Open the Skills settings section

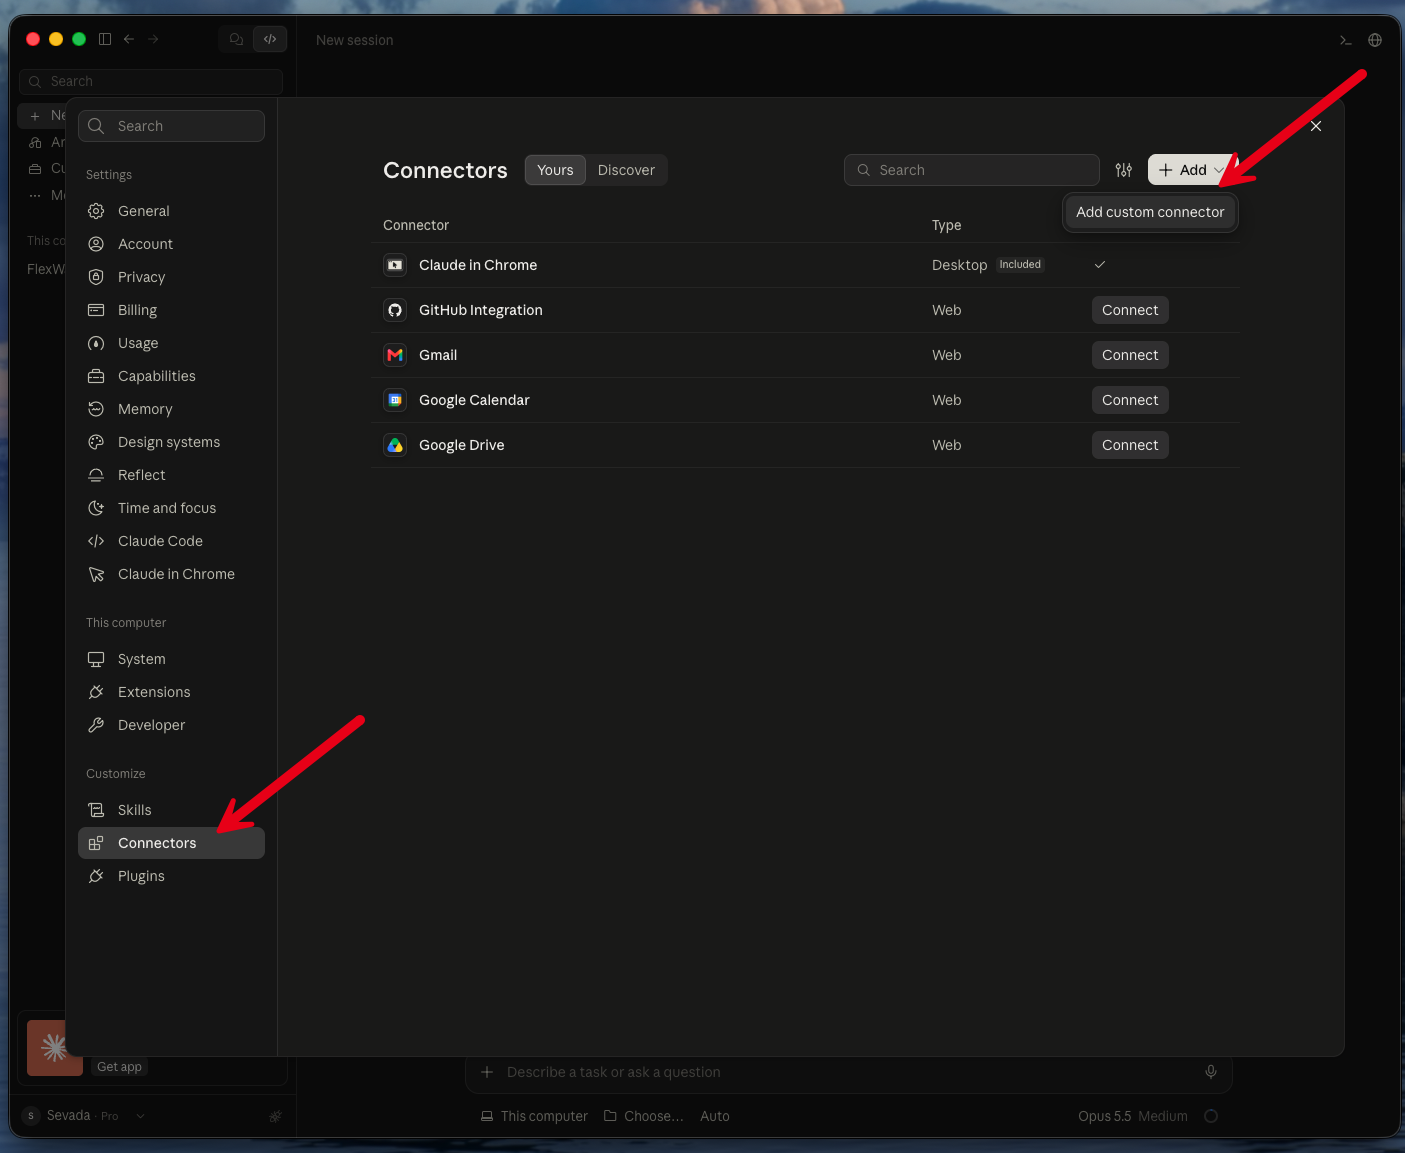[171, 810]
